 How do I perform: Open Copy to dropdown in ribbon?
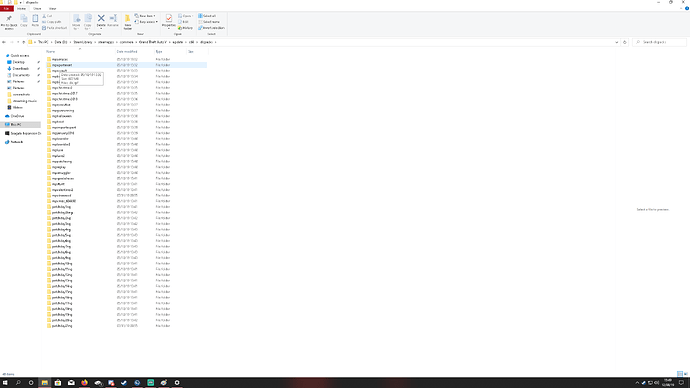point(88,22)
